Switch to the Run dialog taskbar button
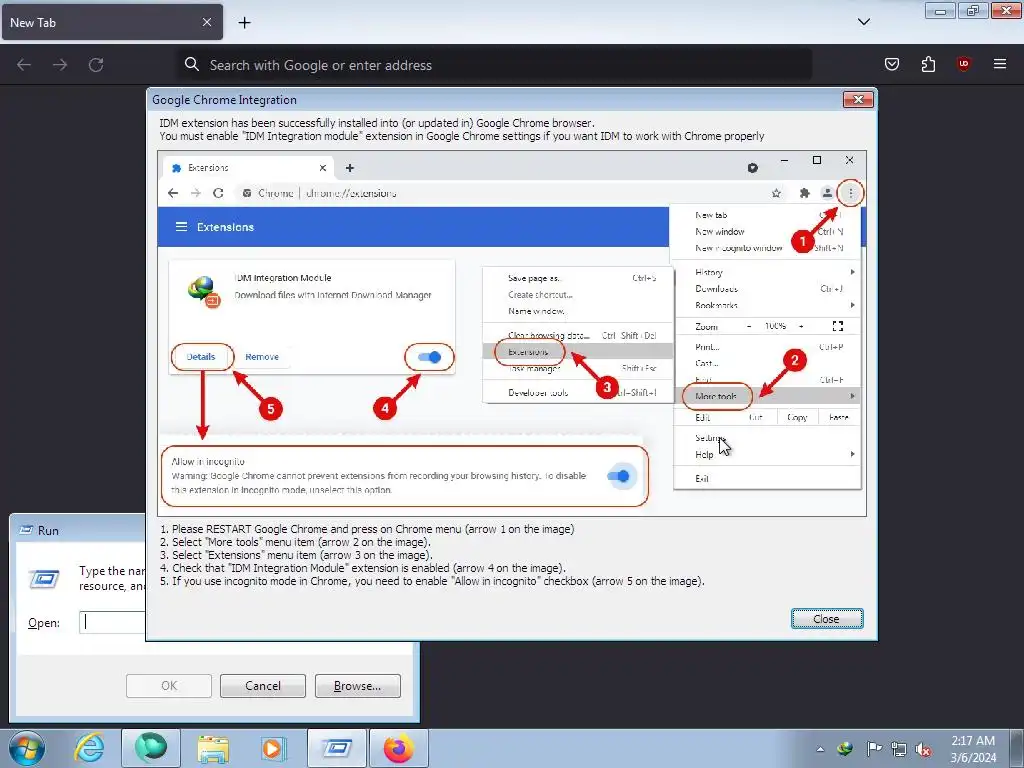The height and width of the screenshot is (768, 1024). coord(337,748)
